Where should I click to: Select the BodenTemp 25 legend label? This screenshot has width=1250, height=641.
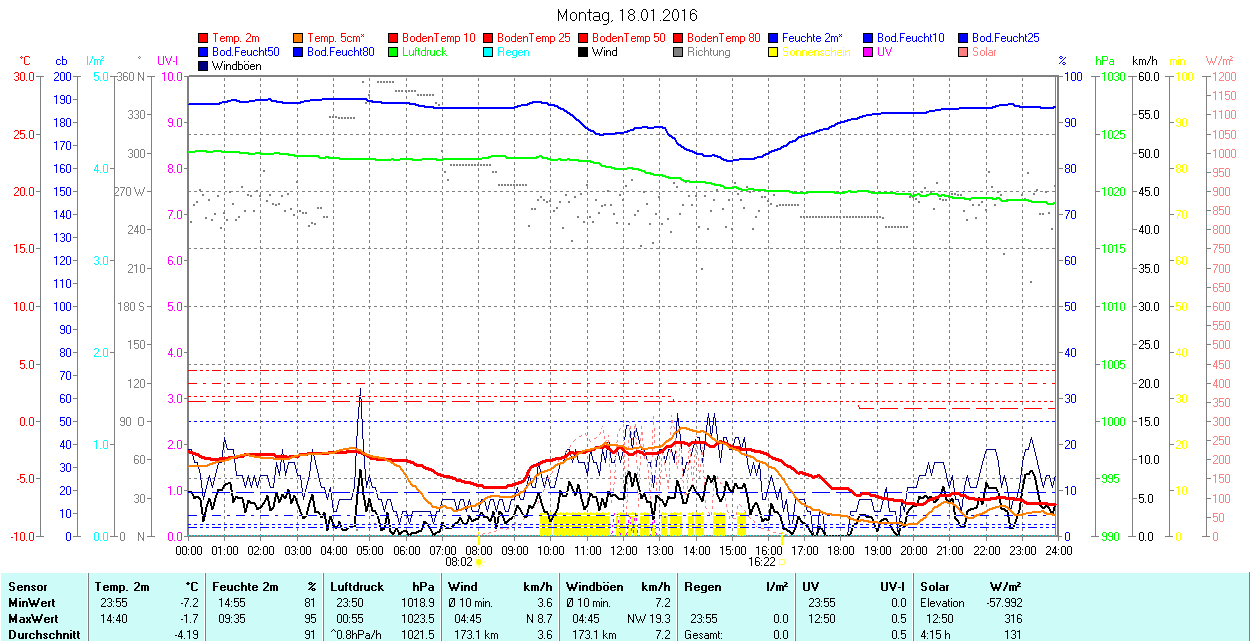pyautogui.click(x=533, y=38)
